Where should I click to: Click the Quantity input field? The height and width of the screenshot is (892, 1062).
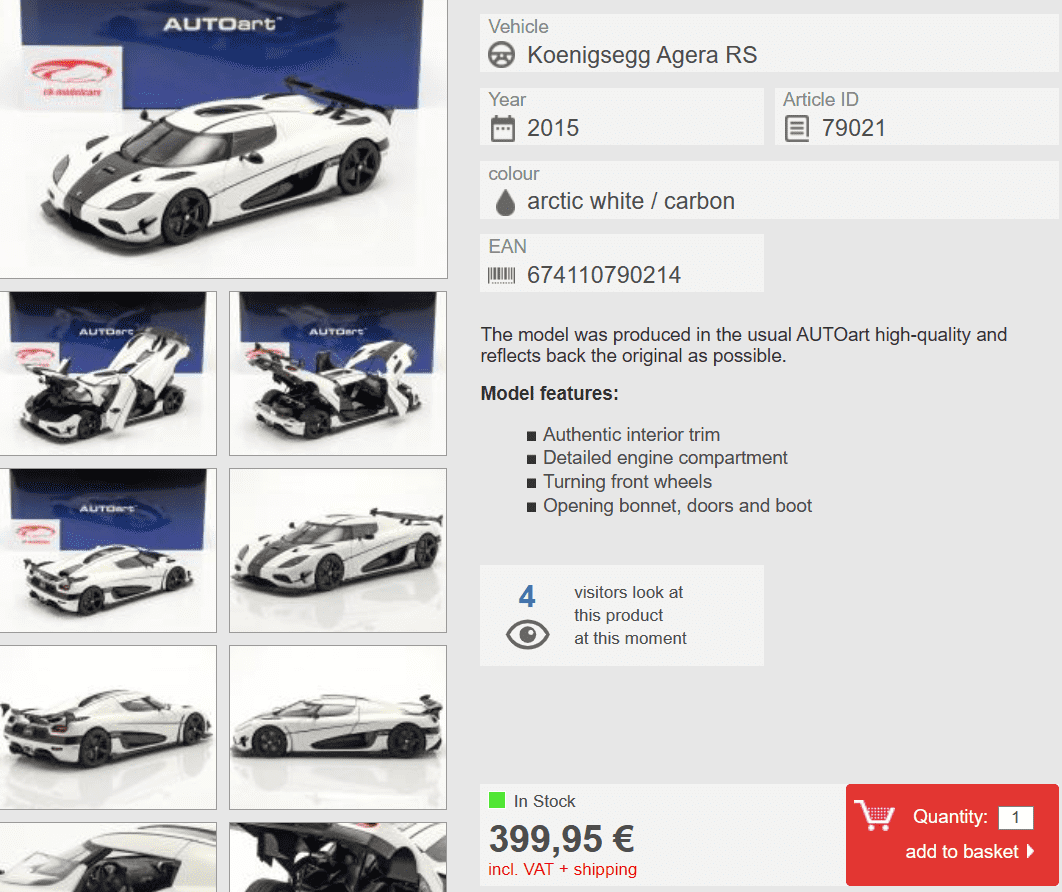click(1015, 817)
